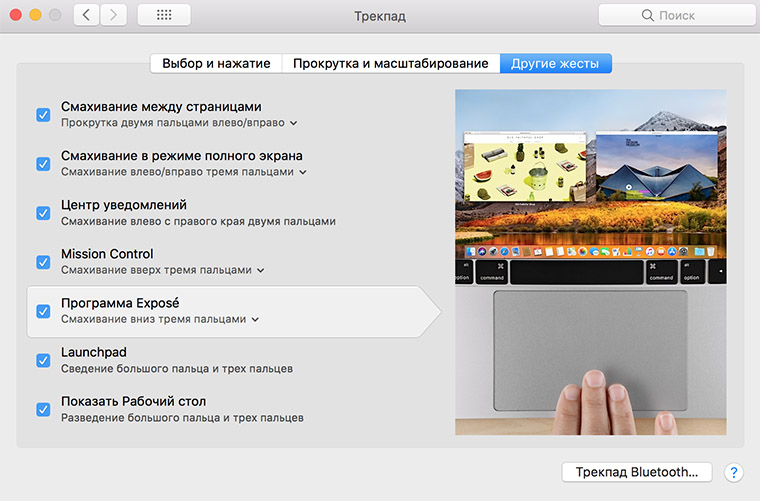This screenshot has width=760, height=501.
Task: Open help with the question mark button
Action: (734, 472)
